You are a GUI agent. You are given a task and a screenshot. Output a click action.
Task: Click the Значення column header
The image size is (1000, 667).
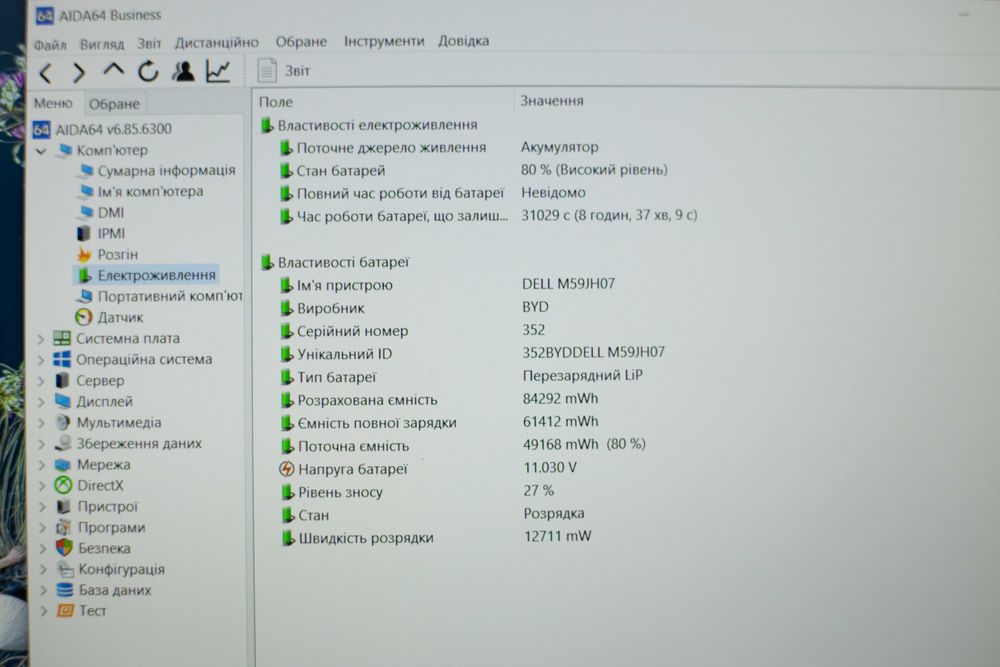552,101
